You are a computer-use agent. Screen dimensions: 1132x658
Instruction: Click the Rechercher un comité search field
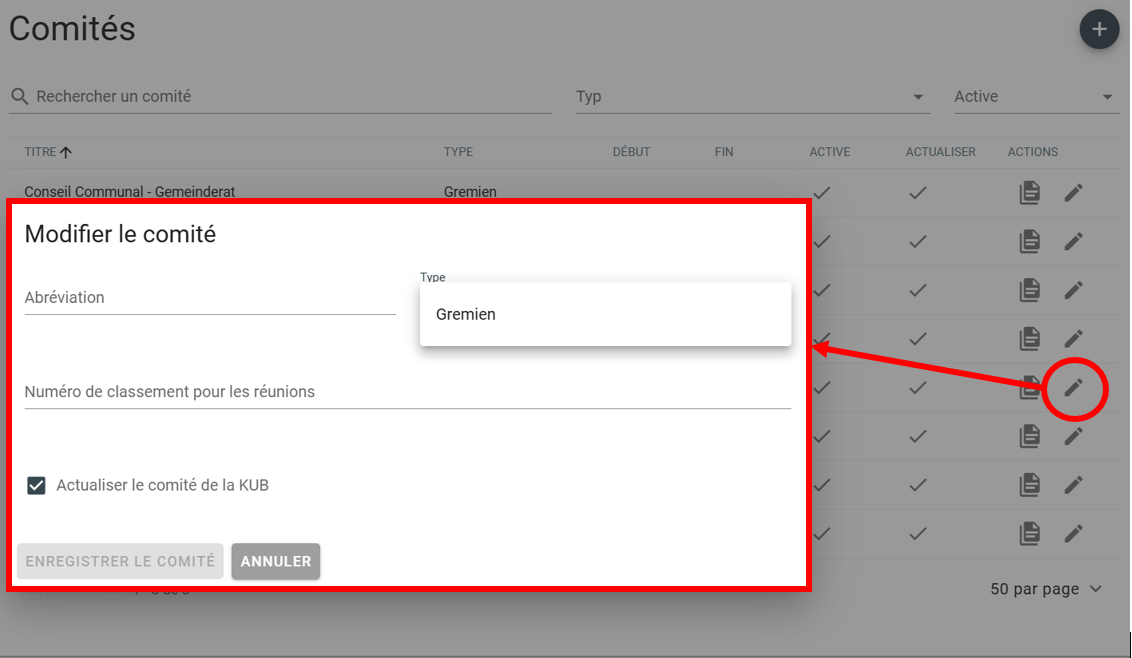coord(290,97)
